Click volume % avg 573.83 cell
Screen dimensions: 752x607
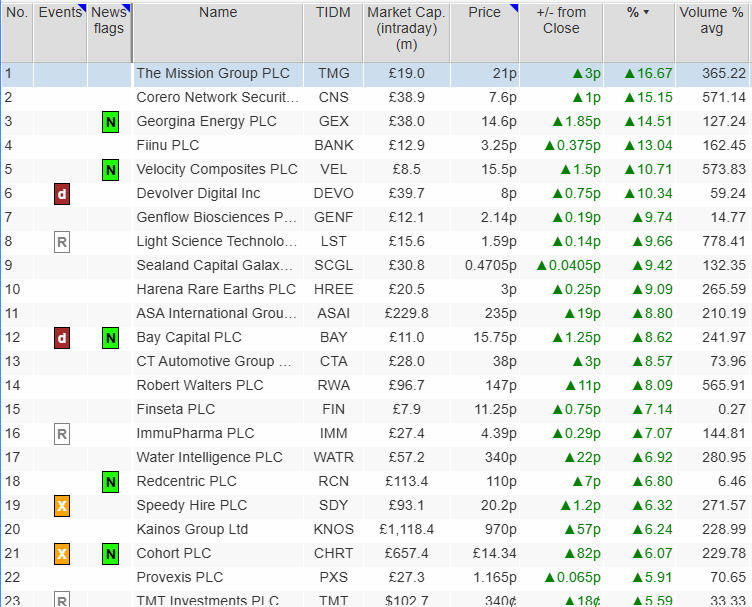pyautogui.click(x=711, y=169)
